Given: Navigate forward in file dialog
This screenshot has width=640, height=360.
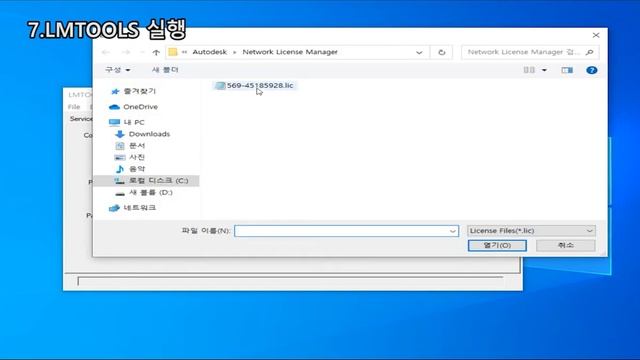Looking at the screenshot, I should click(x=126, y=52).
